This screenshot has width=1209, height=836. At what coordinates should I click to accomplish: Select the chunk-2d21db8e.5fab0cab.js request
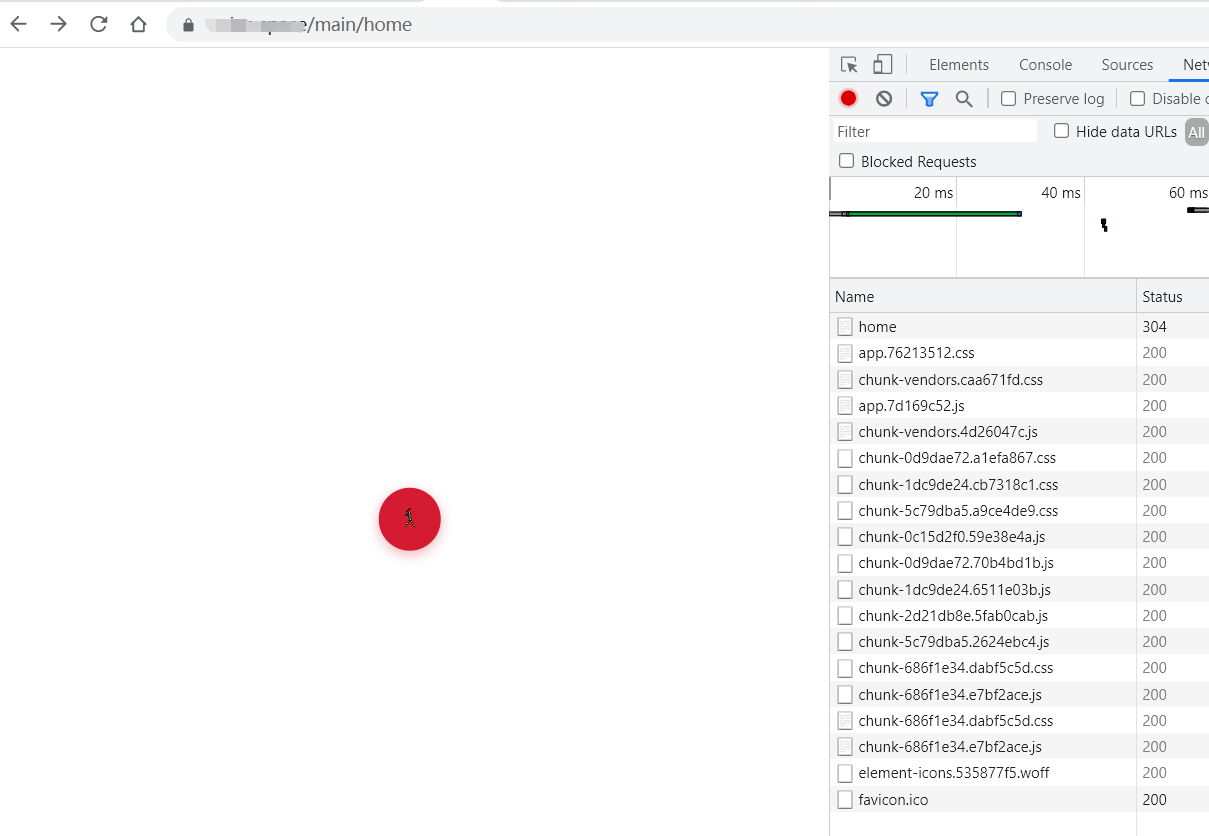coord(1019,616)
